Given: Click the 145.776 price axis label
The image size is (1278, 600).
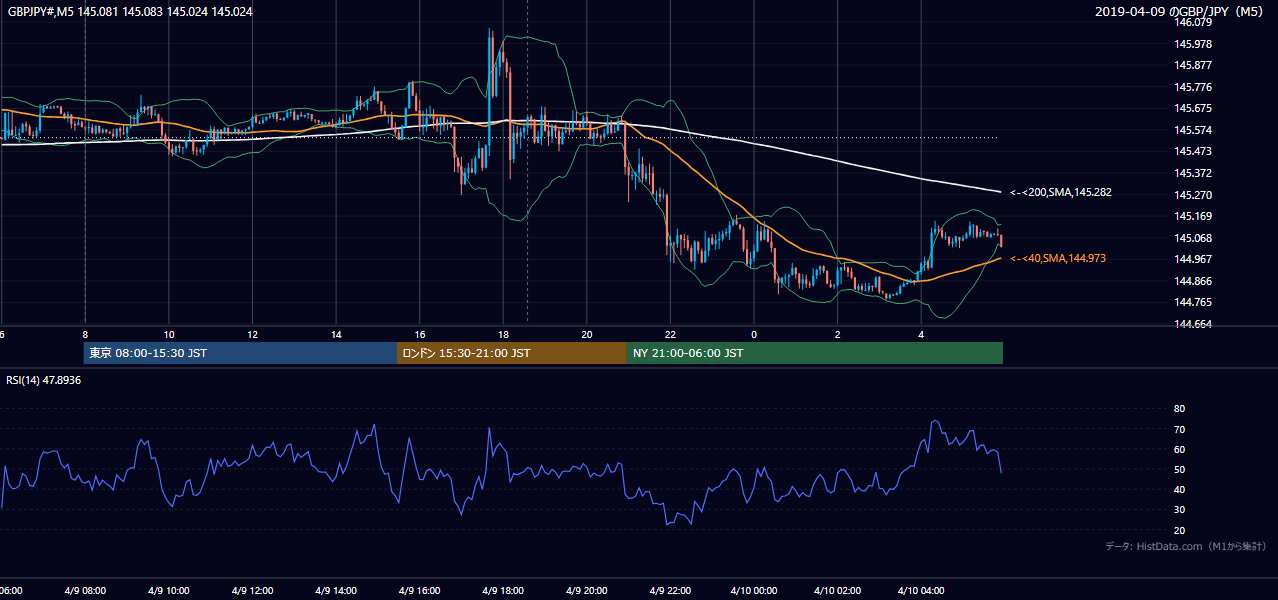Looking at the screenshot, I should click(1194, 87).
